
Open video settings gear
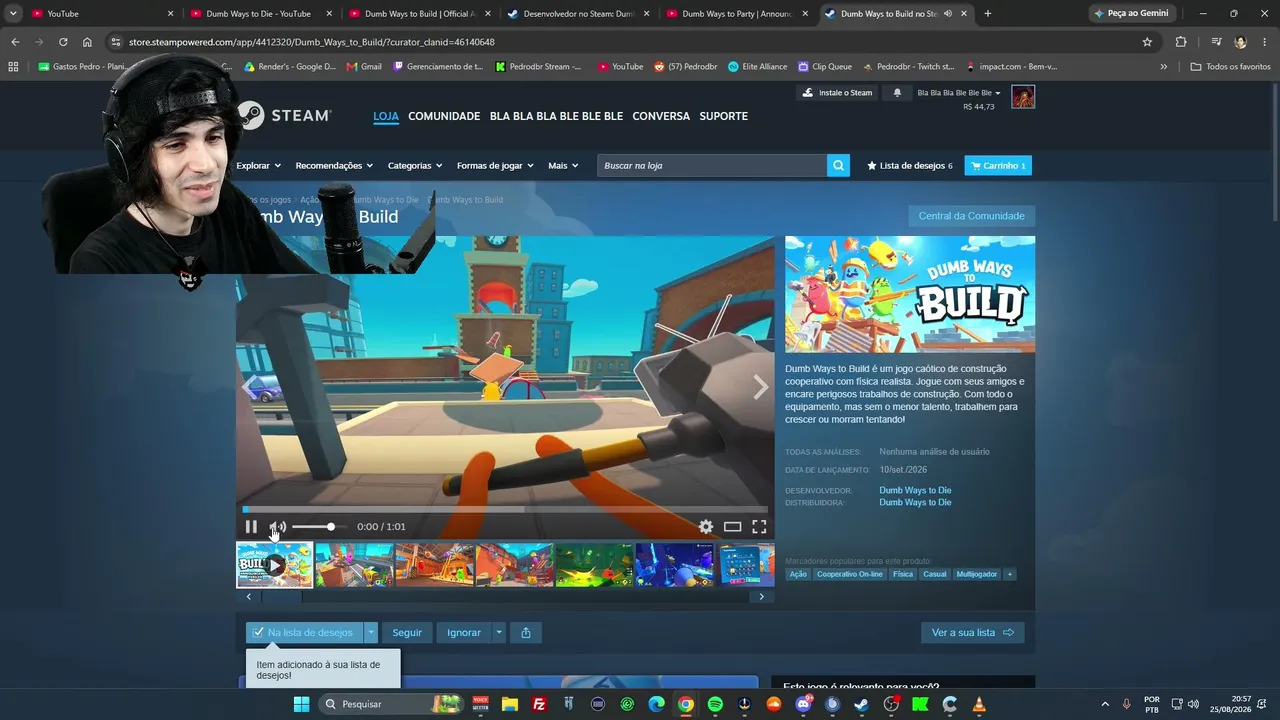point(706,527)
